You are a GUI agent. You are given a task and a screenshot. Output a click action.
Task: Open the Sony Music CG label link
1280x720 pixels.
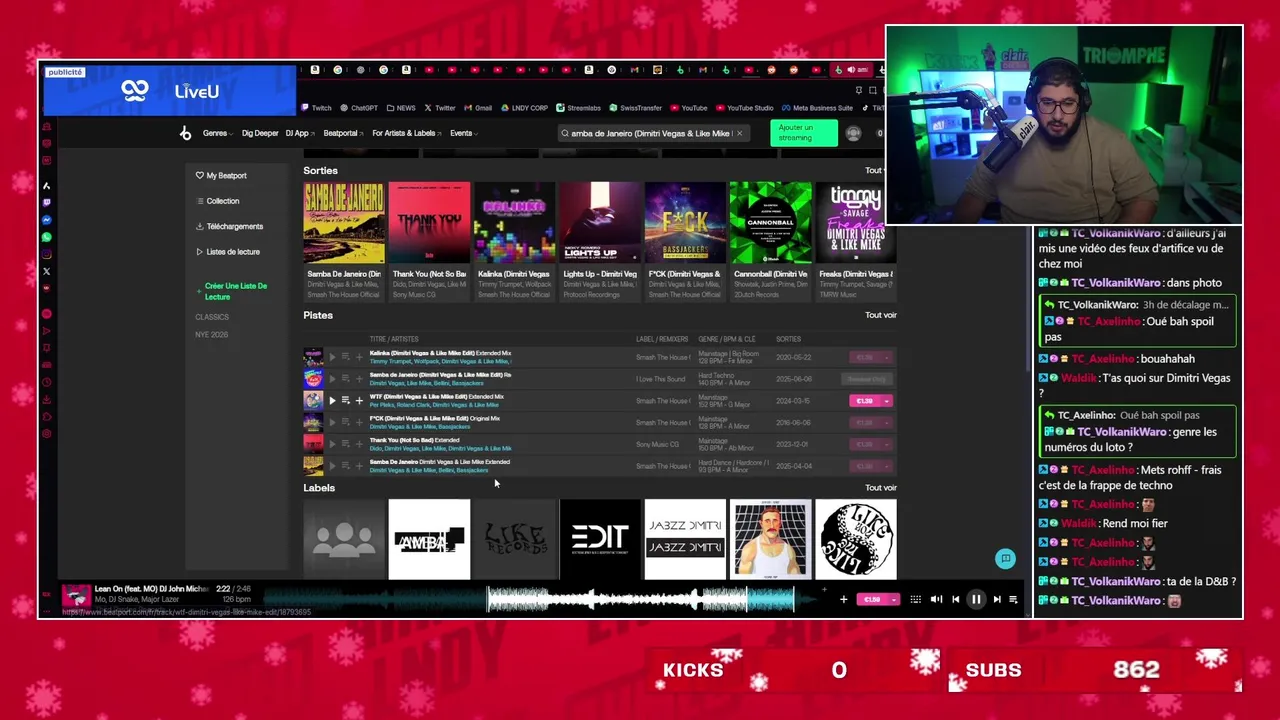(657, 444)
